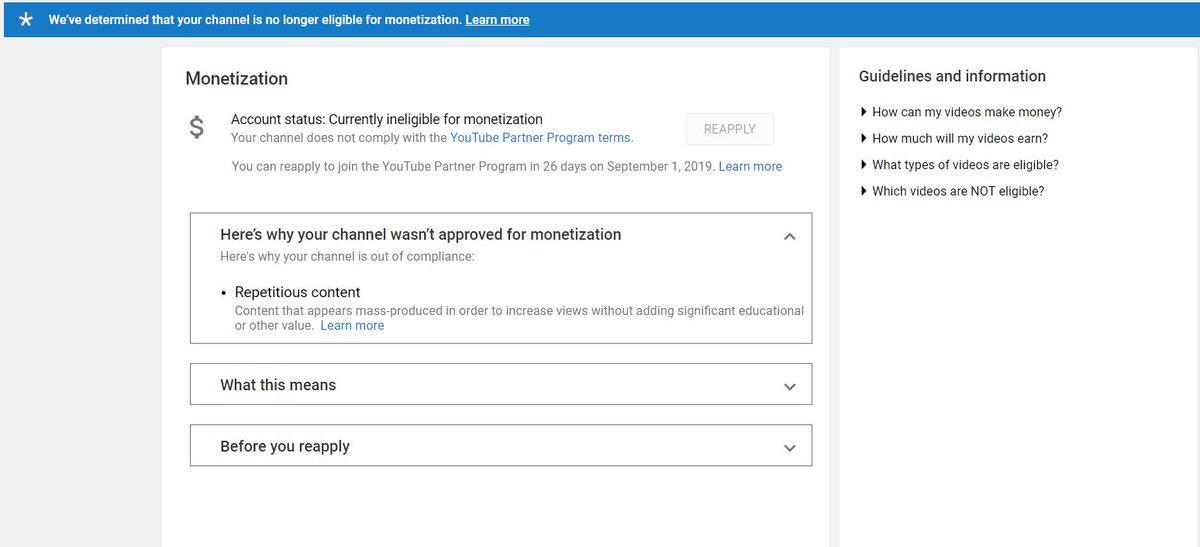Click 'Here's why your channel is out of compliance' text
The height and width of the screenshot is (547, 1200).
point(347,256)
